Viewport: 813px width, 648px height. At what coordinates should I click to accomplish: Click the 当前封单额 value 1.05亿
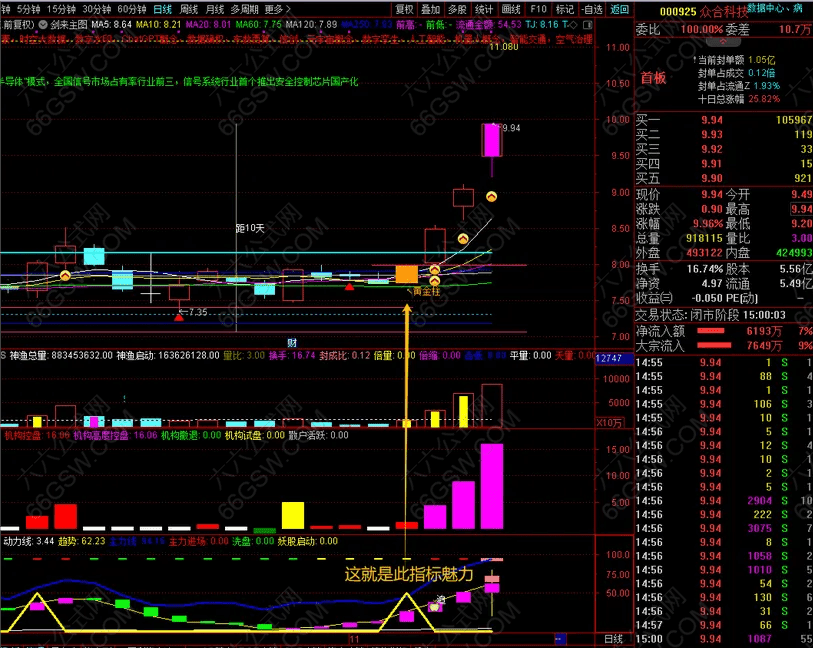(x=762, y=60)
